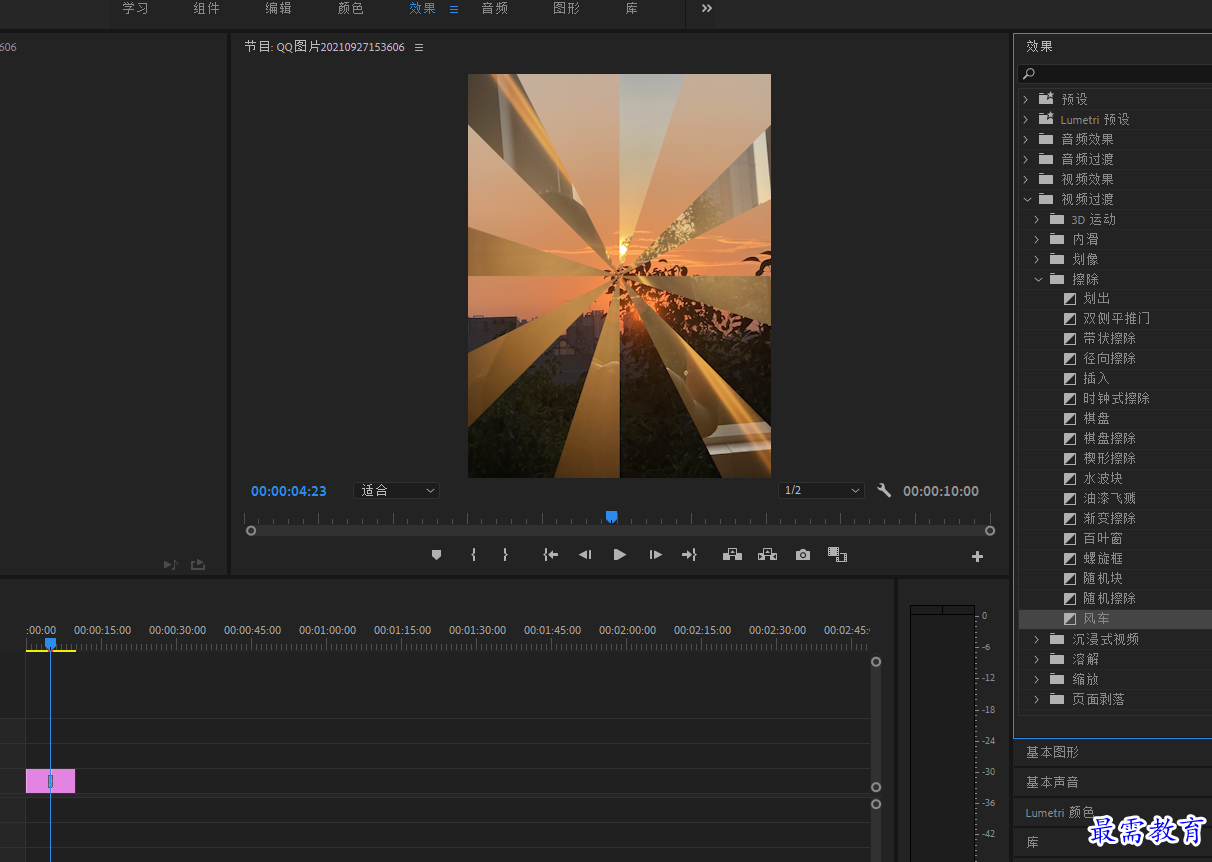The width and height of the screenshot is (1212, 862).
Task: Open the Lumetri 颜色 panel
Action: pos(1060,813)
